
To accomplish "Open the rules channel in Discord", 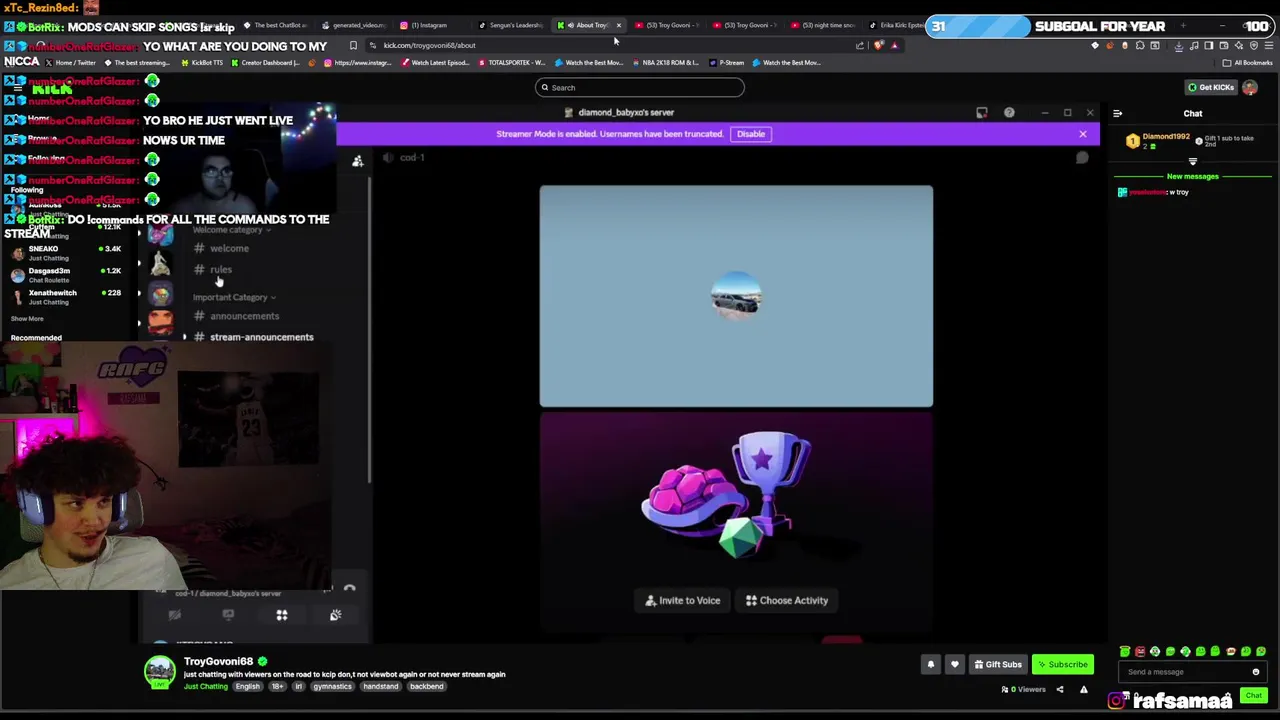I will (x=221, y=270).
